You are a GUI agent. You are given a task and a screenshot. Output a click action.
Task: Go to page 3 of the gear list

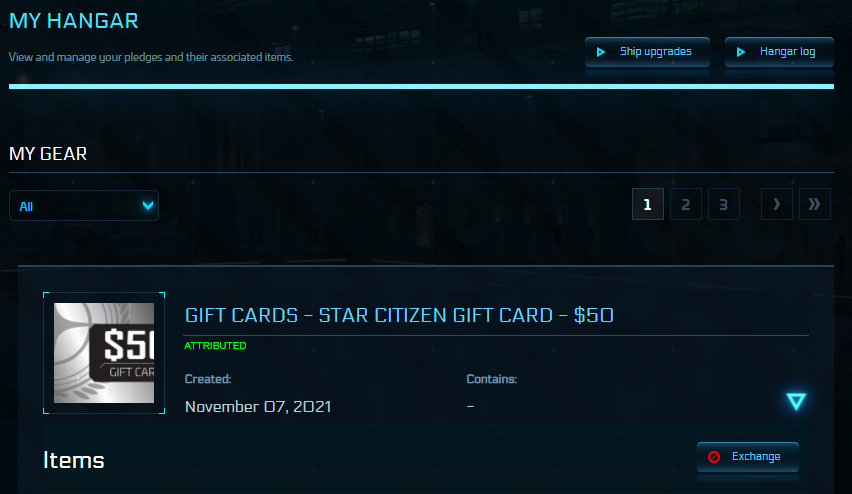pos(724,204)
